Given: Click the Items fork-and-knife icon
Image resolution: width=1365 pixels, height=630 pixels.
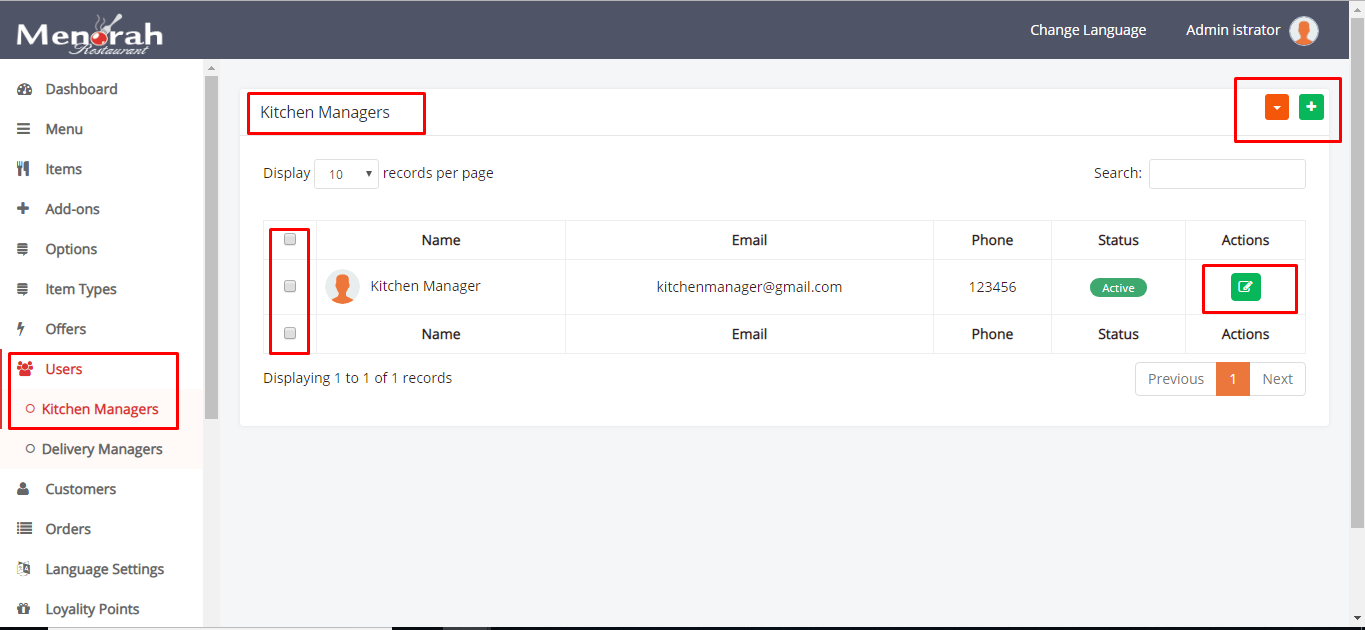Looking at the screenshot, I should coord(24,169).
